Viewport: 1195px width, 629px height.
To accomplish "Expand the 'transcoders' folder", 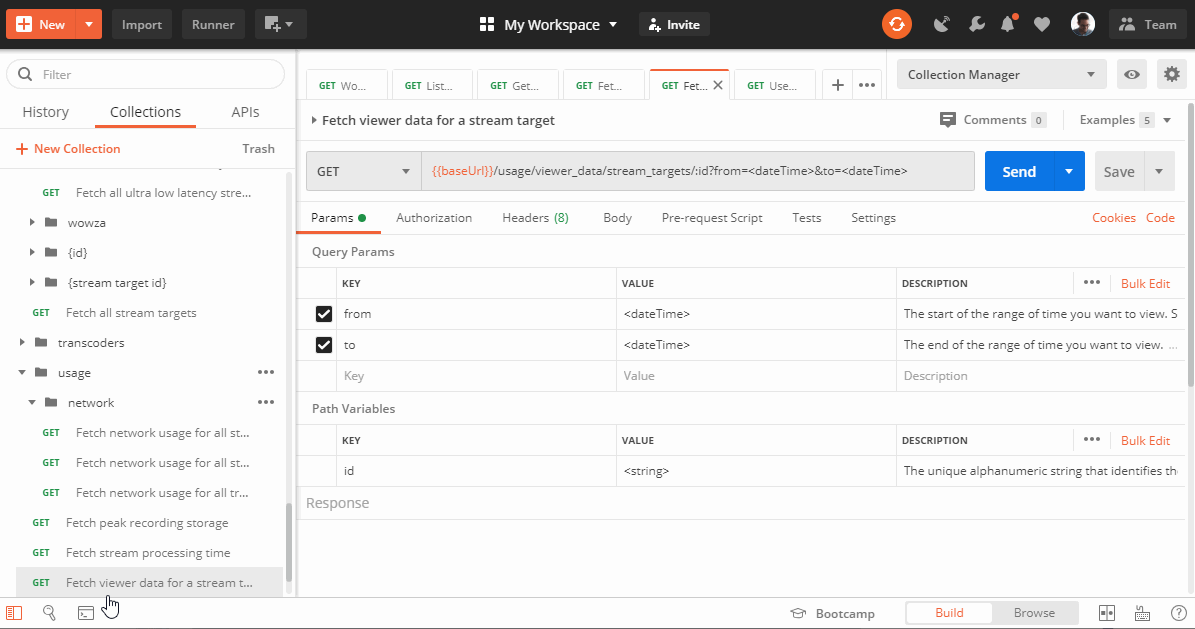I will click(22, 342).
